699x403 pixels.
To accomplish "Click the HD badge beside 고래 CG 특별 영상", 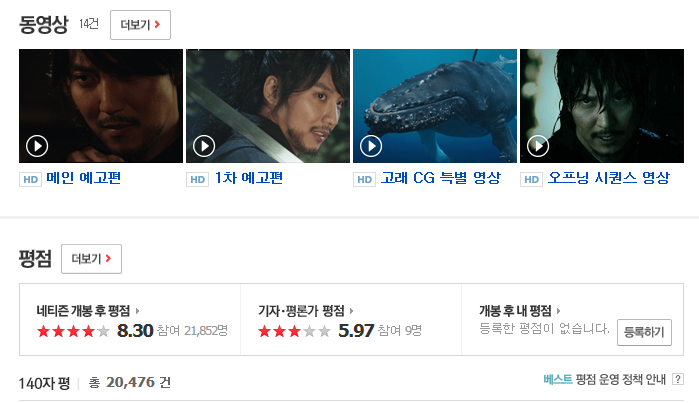I will 365,180.
